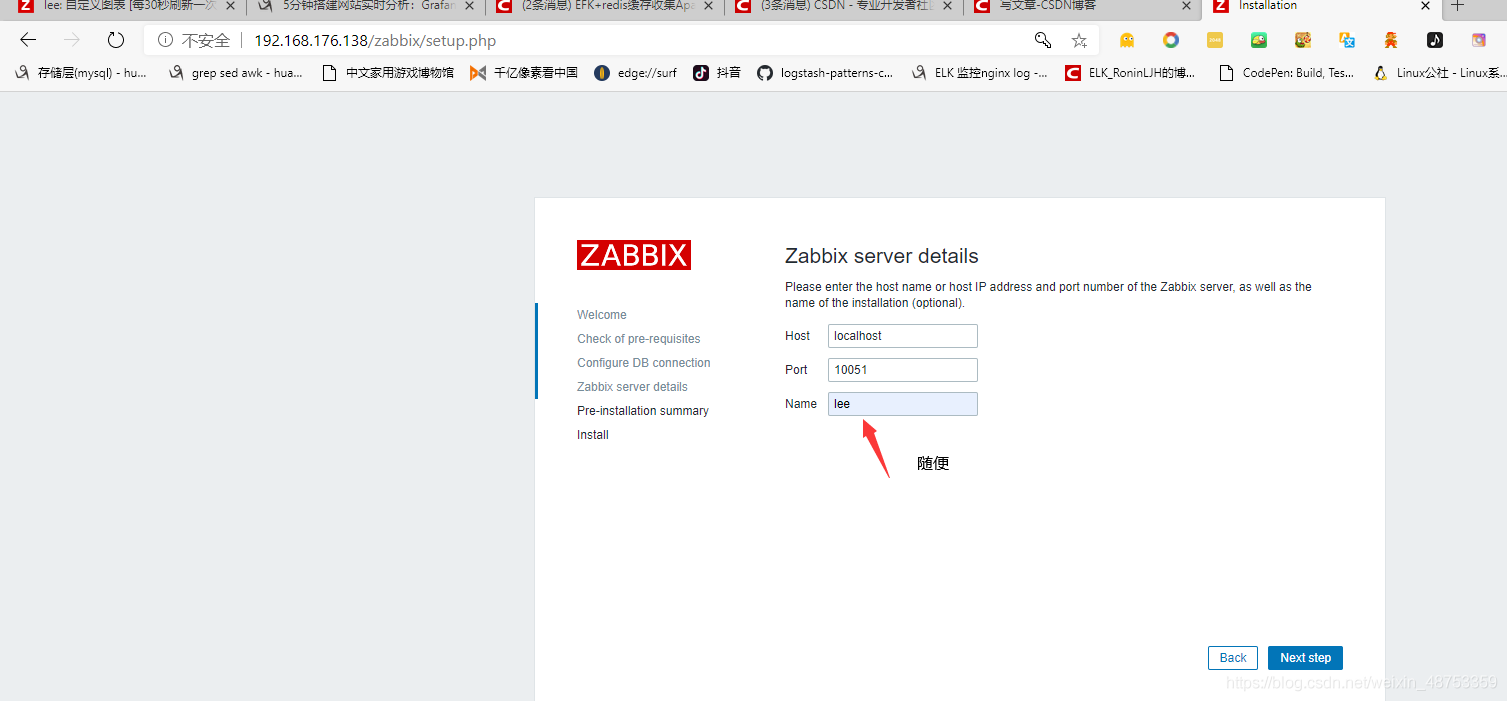Click the ZABBIX logo
Screen dimensions: 1507x701
(x=634, y=255)
